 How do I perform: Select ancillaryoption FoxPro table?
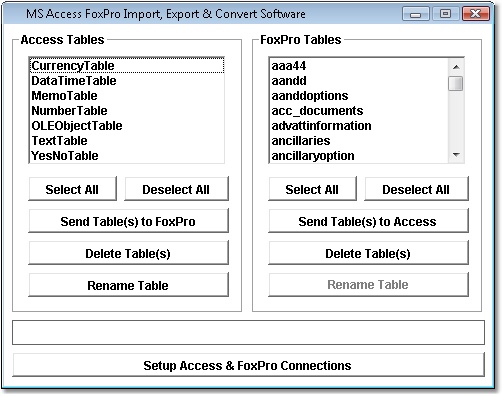[359, 156]
